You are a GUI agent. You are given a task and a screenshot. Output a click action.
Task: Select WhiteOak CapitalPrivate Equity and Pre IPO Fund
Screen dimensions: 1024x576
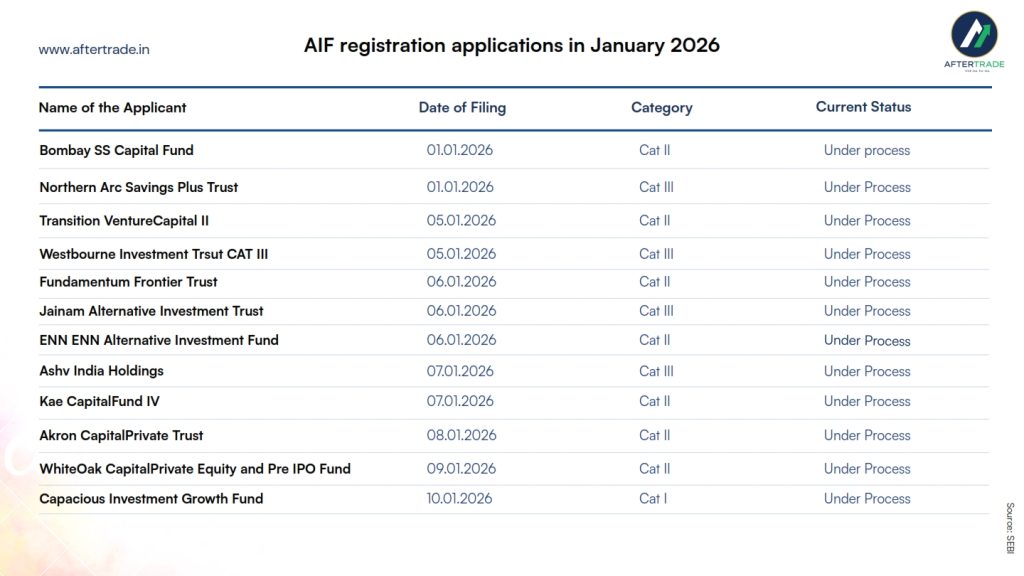(194, 468)
